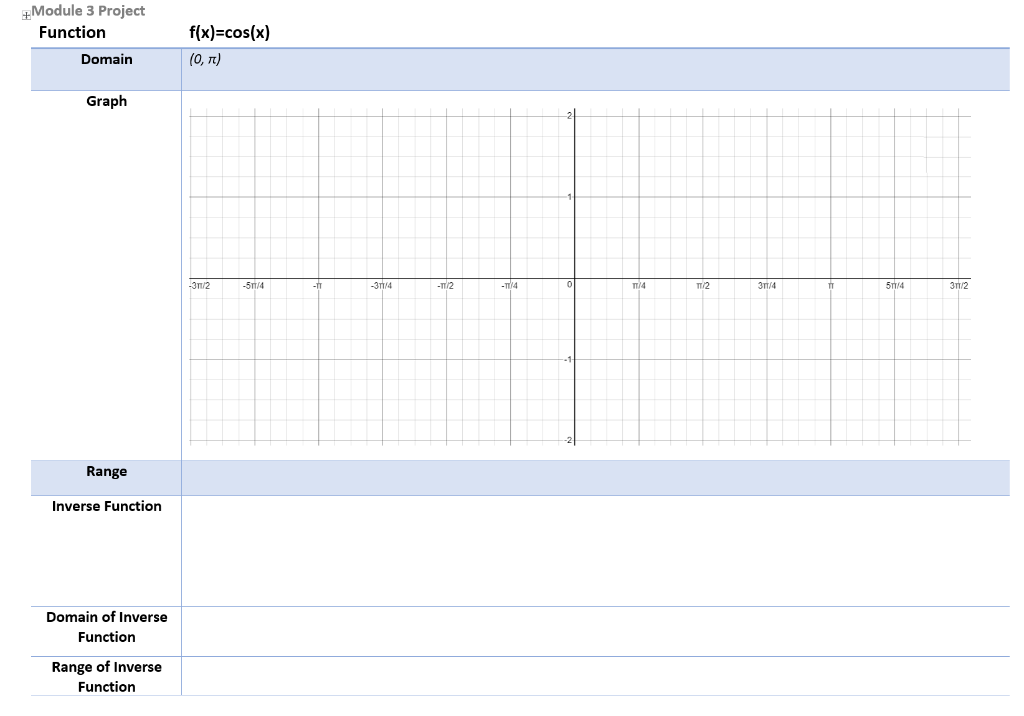Click the -3π/2 label at the graph's left edge
Screen dimensions: 1024x716
point(199,286)
